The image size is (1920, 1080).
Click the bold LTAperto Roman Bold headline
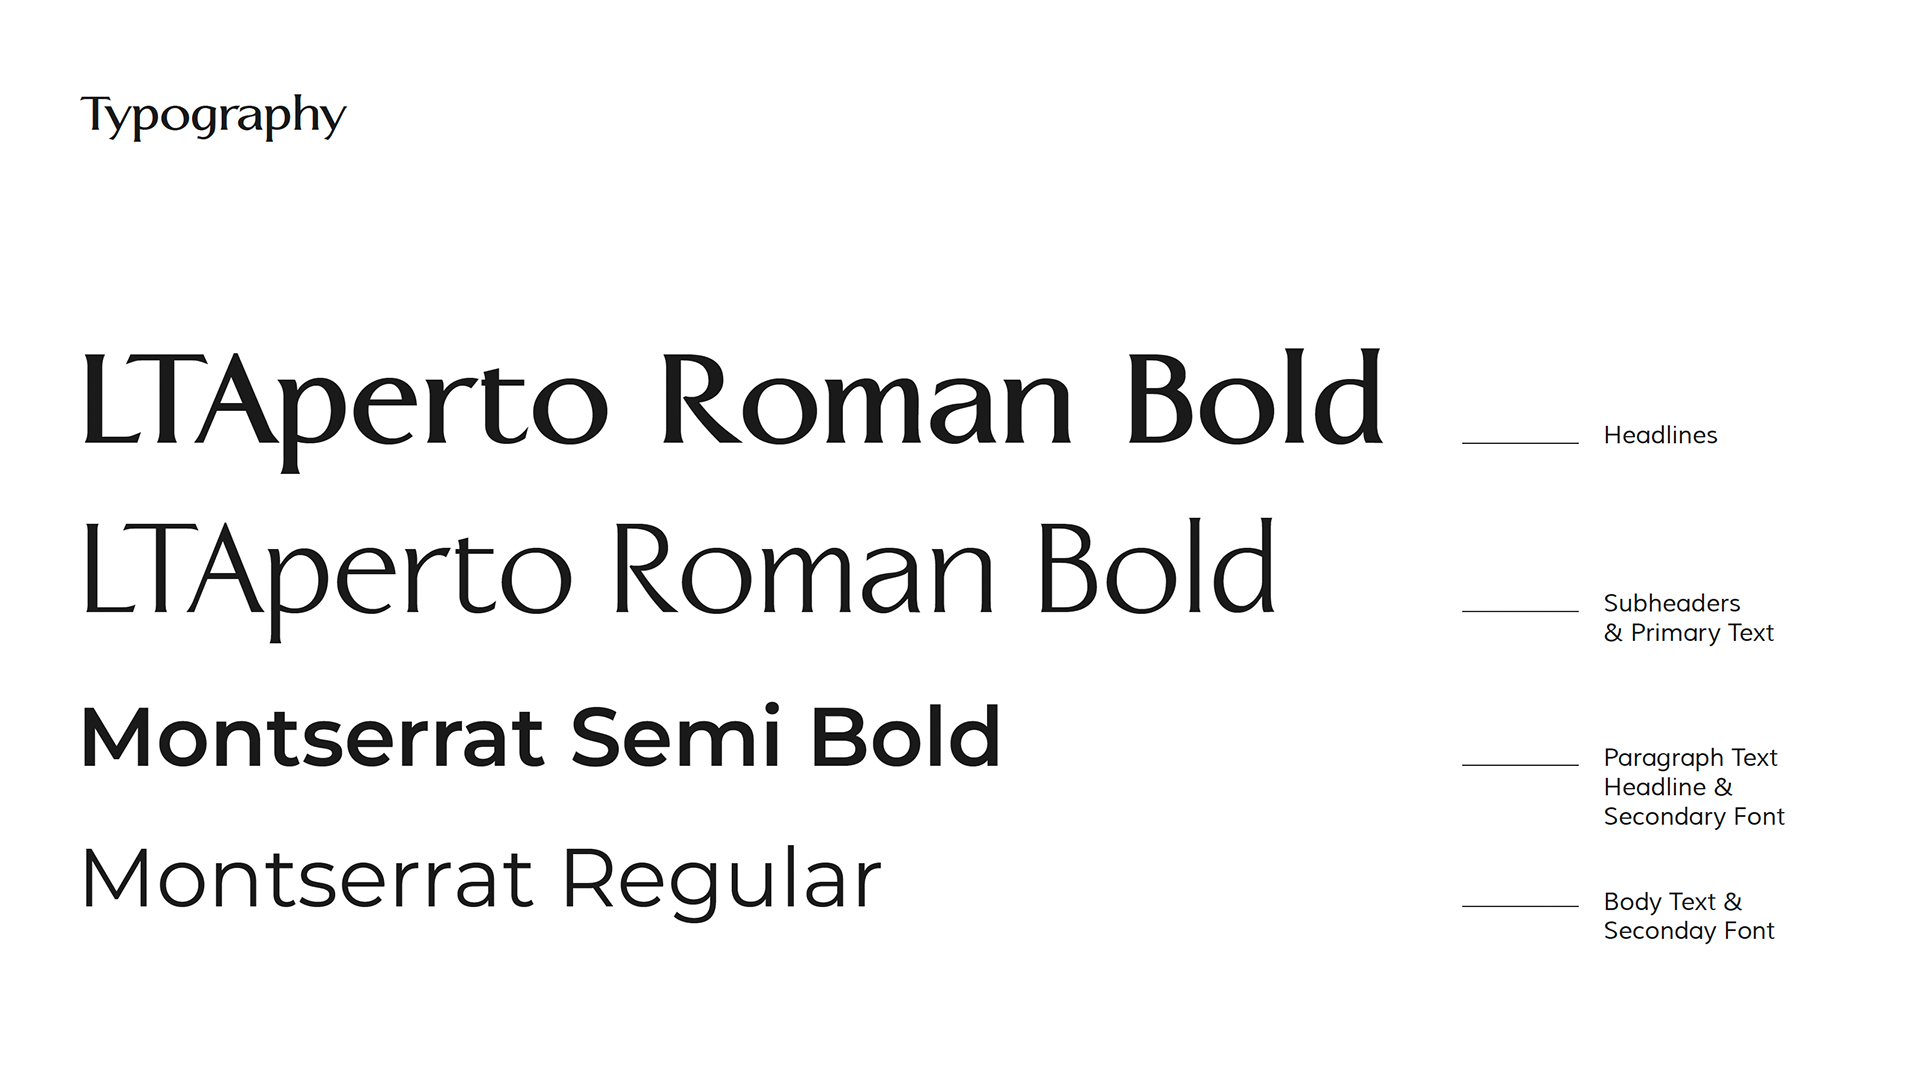pyautogui.click(x=732, y=402)
